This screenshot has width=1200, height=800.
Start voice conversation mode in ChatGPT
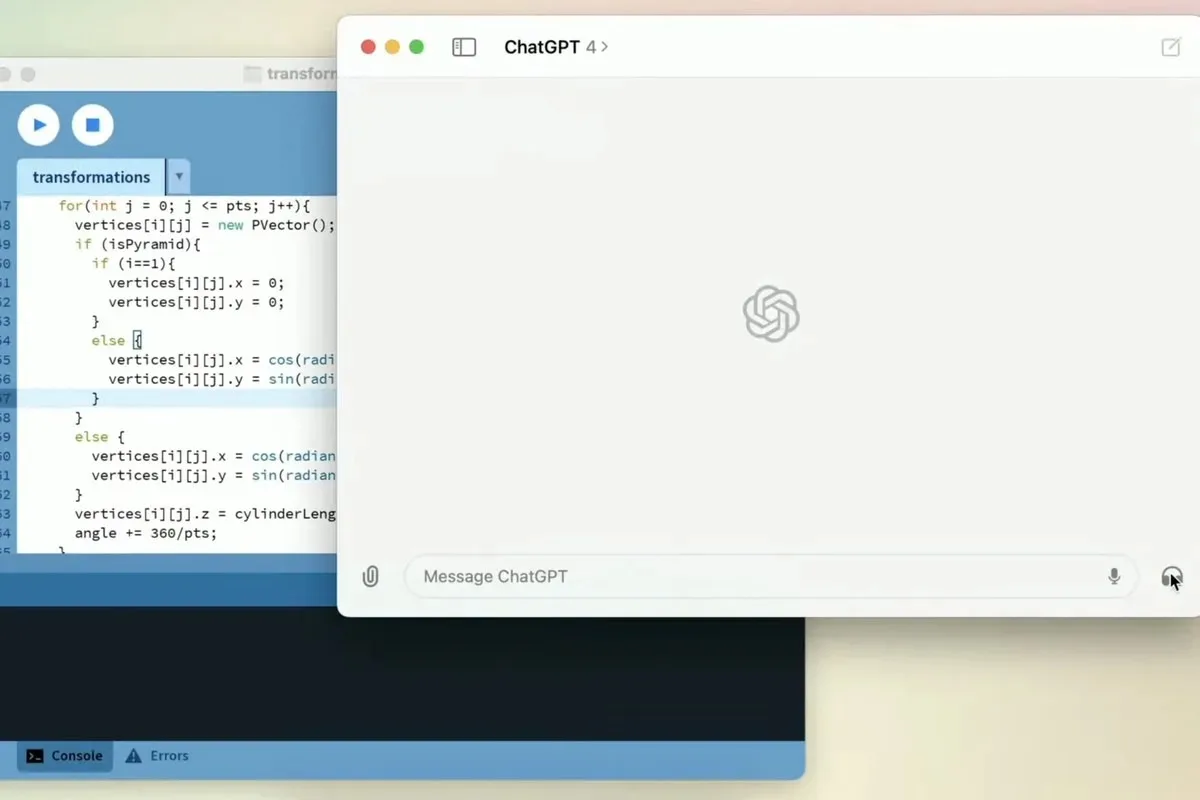1171,577
